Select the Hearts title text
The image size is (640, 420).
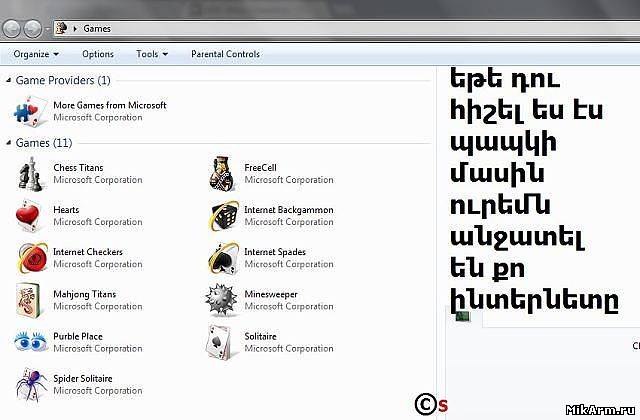66,209
